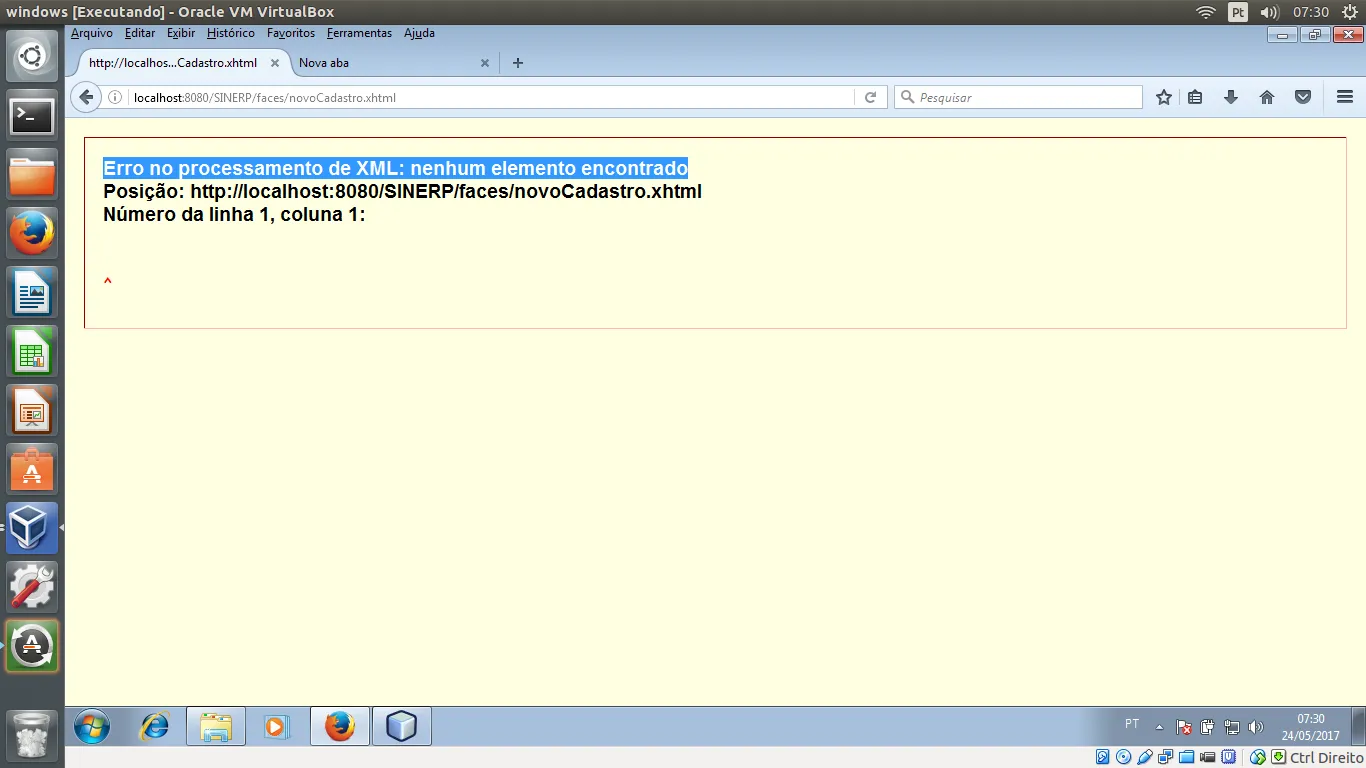Focus the Pesquisar search box
1366x768 pixels.
(x=1018, y=97)
